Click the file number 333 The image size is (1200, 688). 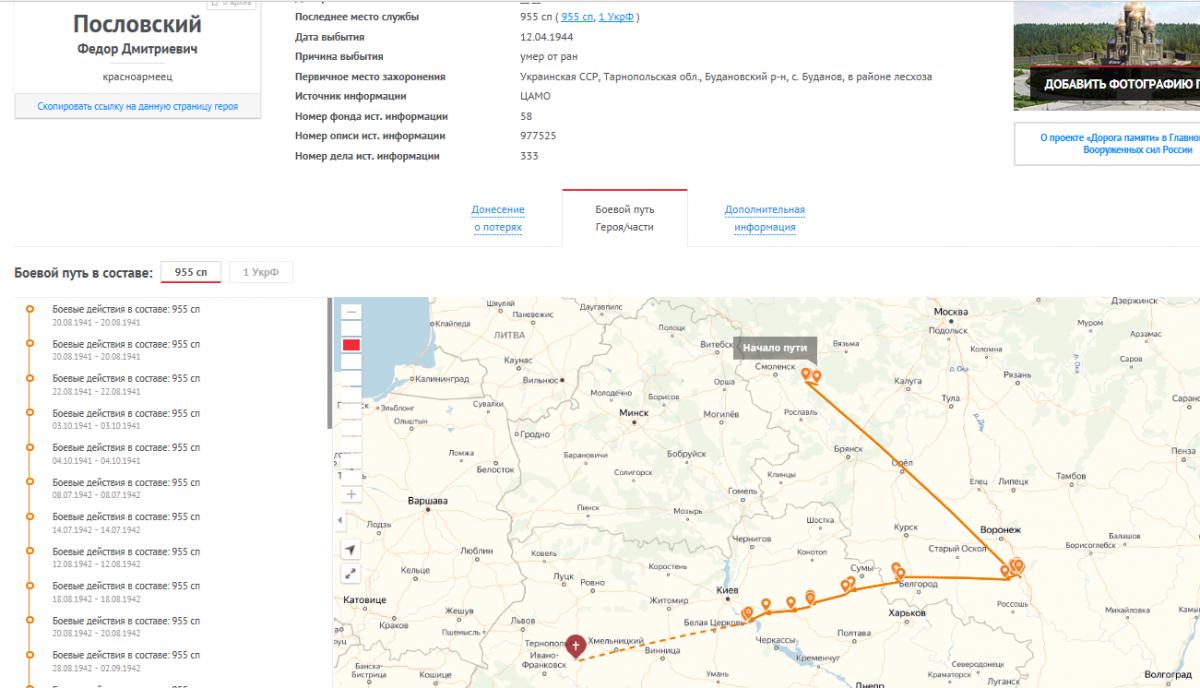(529, 156)
